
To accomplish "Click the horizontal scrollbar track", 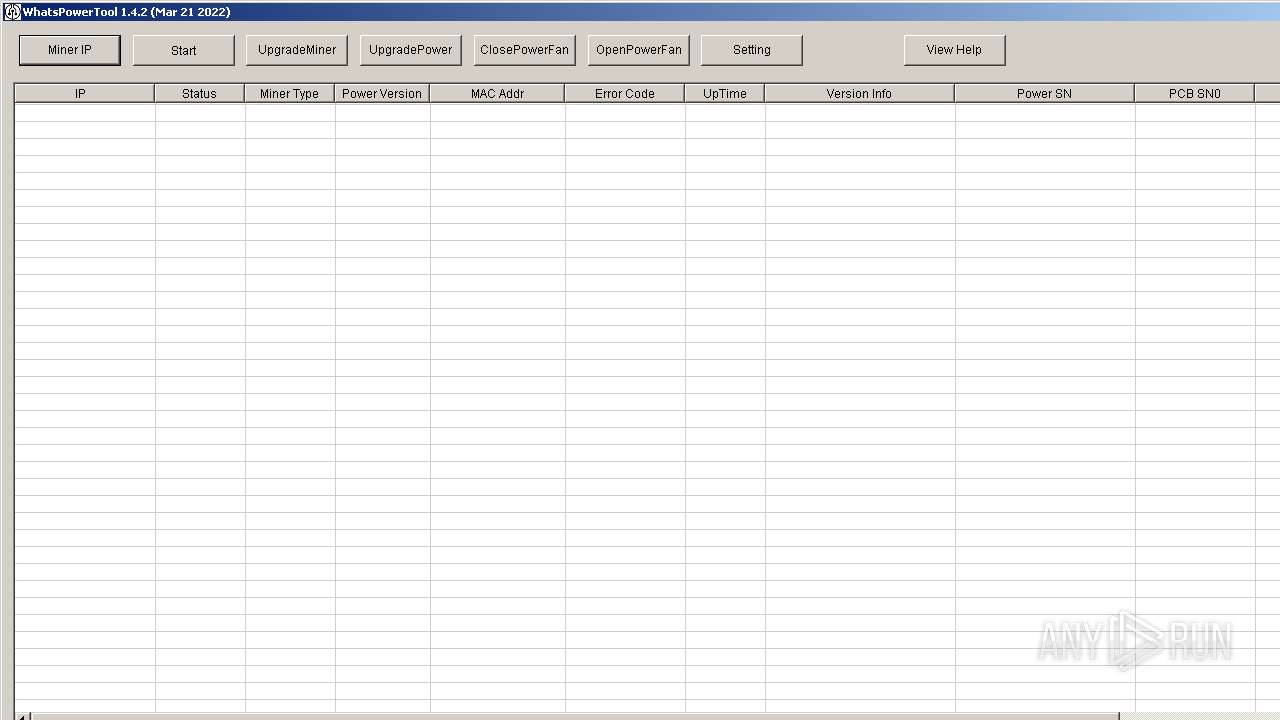I will coord(1199,716).
